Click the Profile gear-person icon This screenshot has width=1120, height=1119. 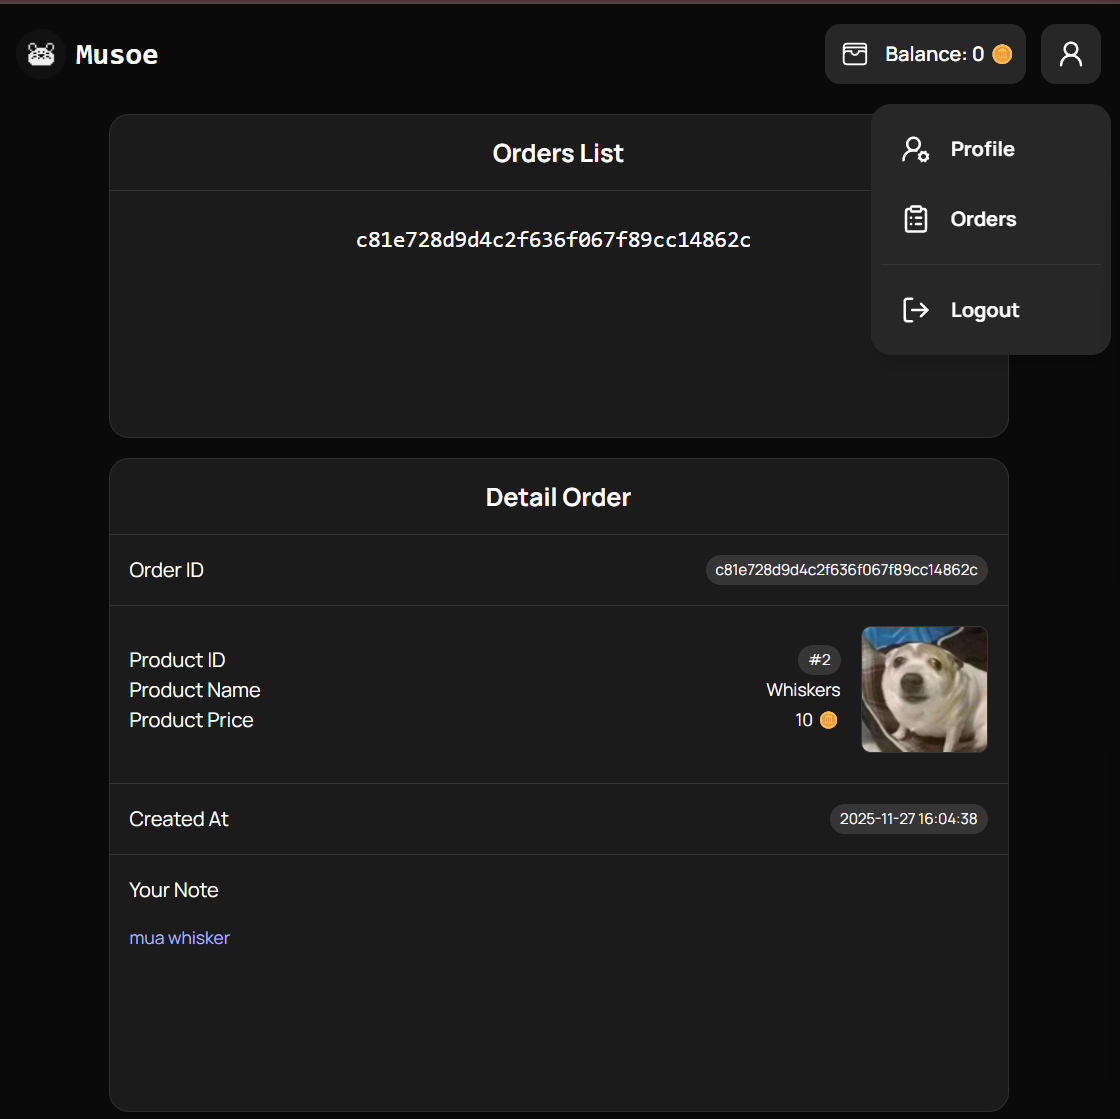coord(915,149)
